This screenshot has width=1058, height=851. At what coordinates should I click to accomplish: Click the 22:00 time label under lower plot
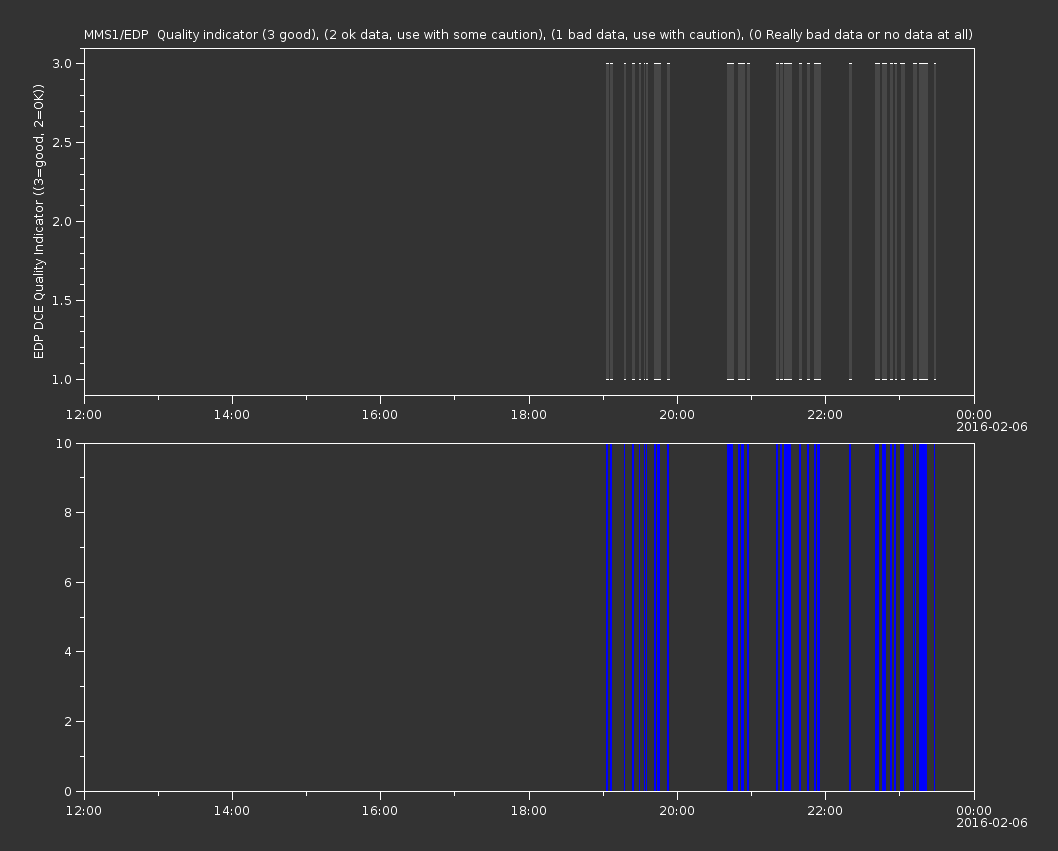[825, 811]
